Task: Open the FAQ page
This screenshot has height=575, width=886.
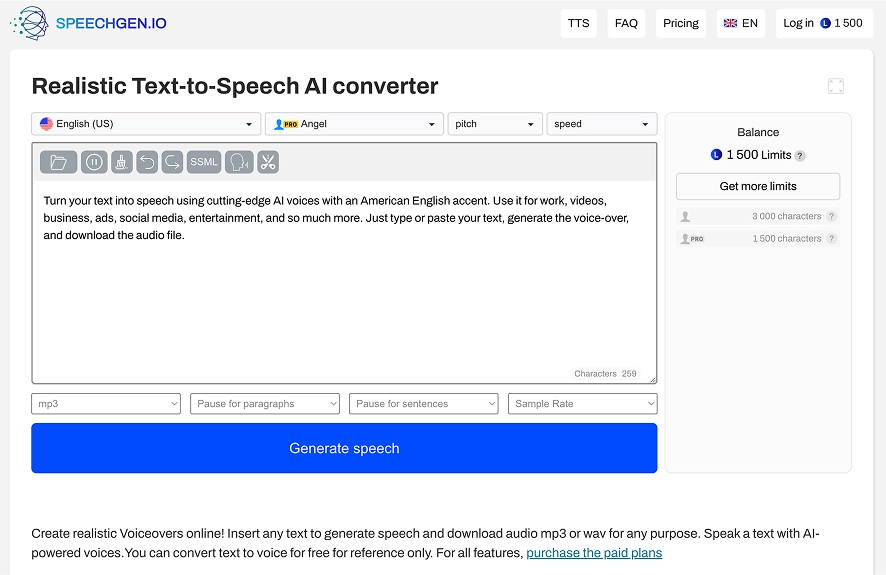Action: pos(626,24)
